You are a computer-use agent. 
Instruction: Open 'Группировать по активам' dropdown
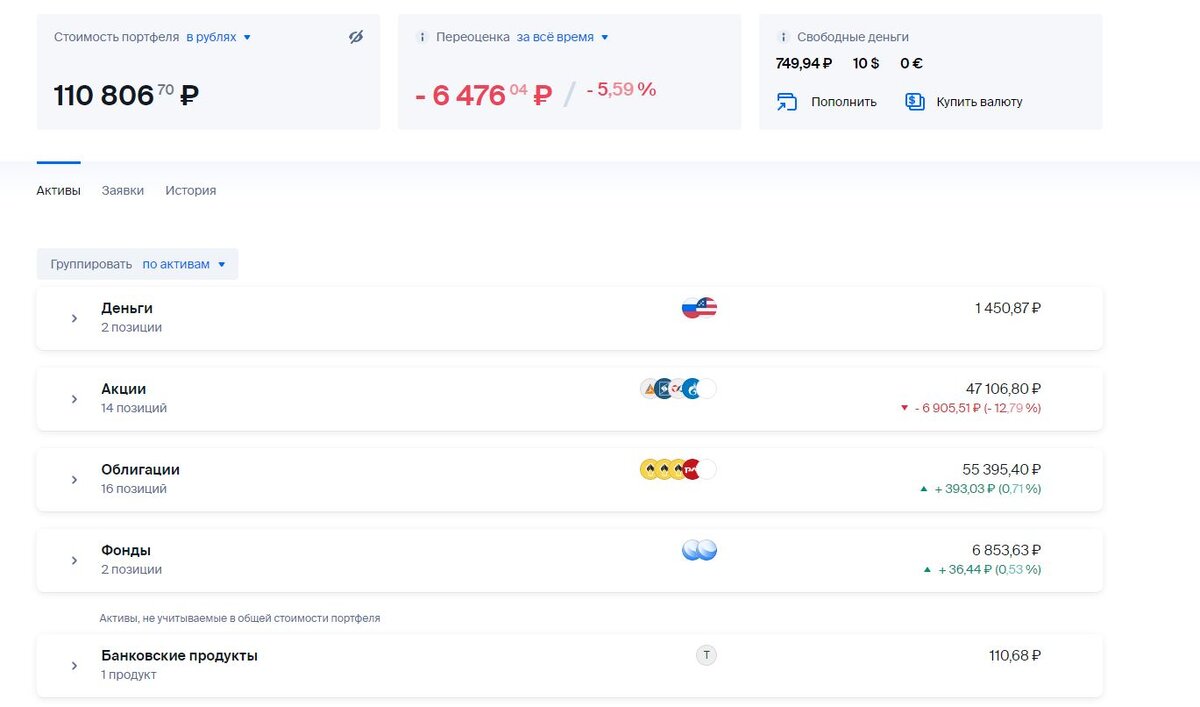pyautogui.click(x=138, y=264)
